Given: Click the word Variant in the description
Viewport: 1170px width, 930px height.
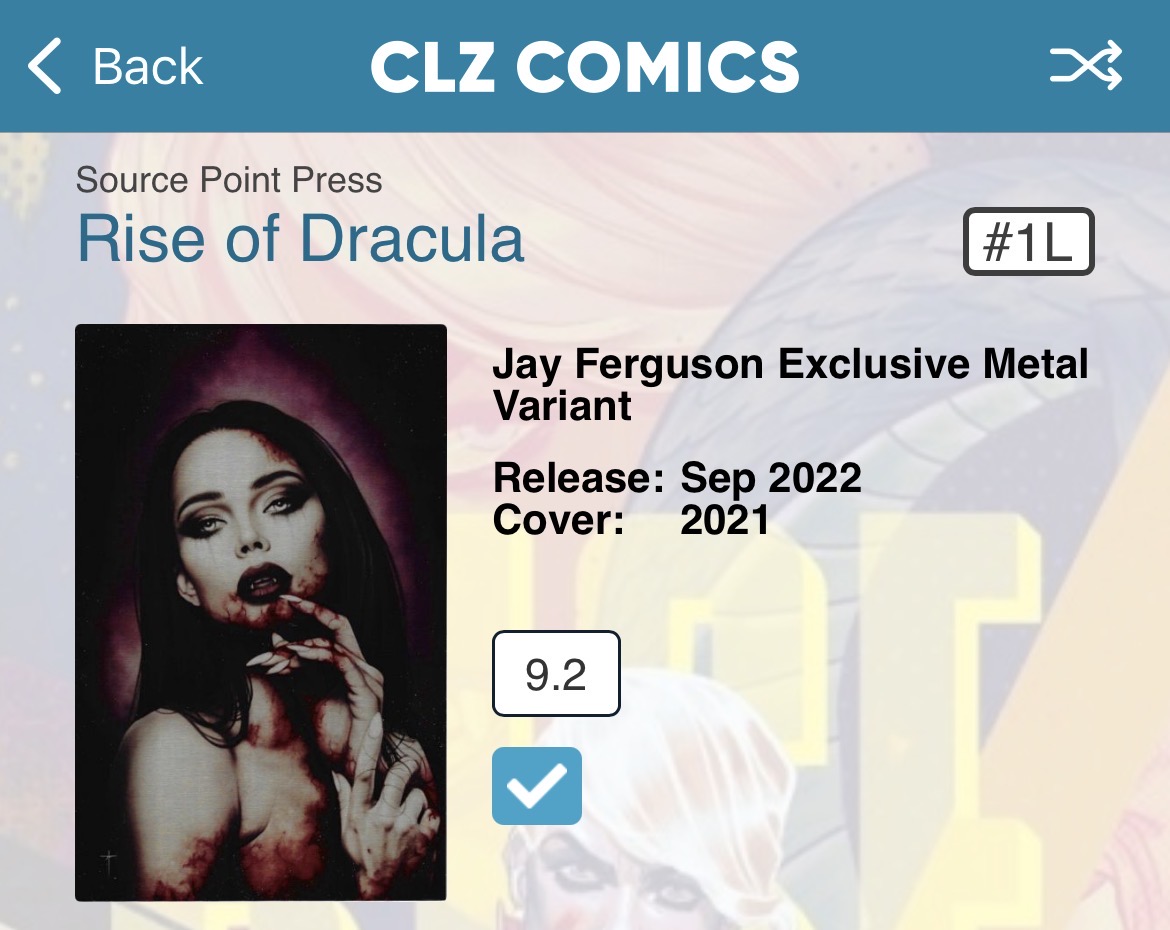Looking at the screenshot, I should [562, 407].
